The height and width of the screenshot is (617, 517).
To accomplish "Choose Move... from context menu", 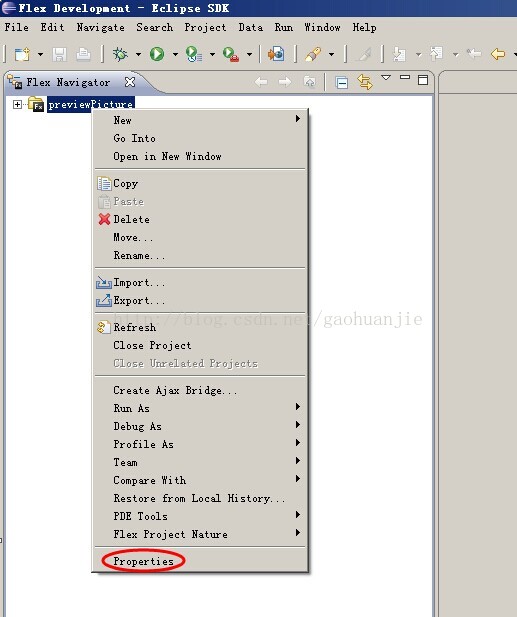I will [200, 237].
